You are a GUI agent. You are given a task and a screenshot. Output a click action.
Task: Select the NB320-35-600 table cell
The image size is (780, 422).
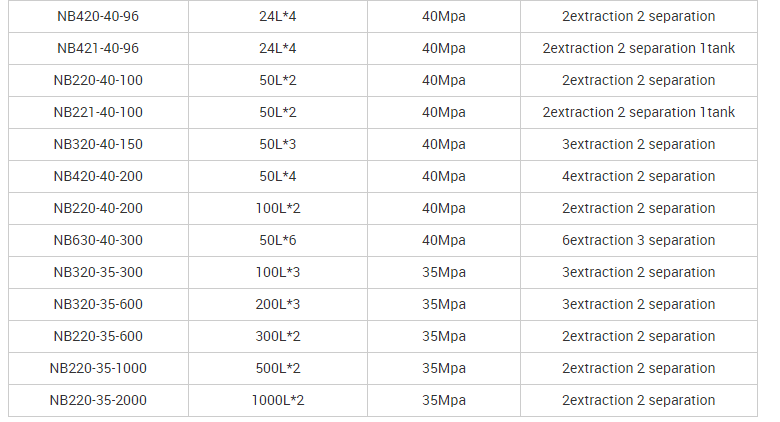click(x=98, y=304)
